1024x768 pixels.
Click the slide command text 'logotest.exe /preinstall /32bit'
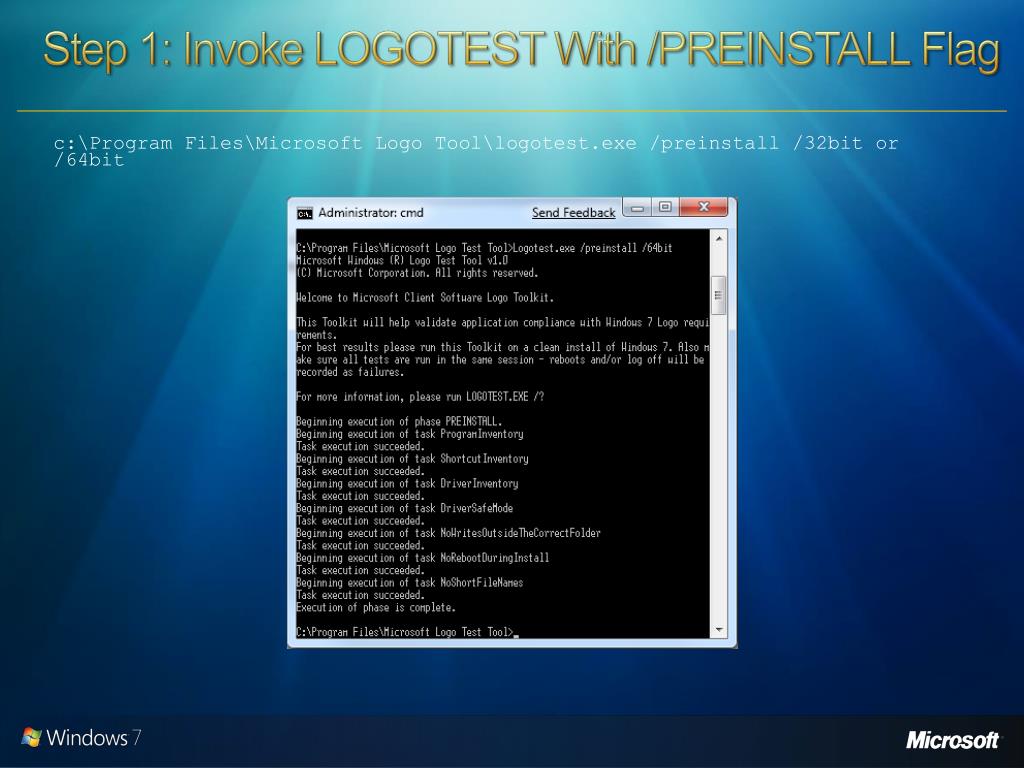(x=678, y=143)
